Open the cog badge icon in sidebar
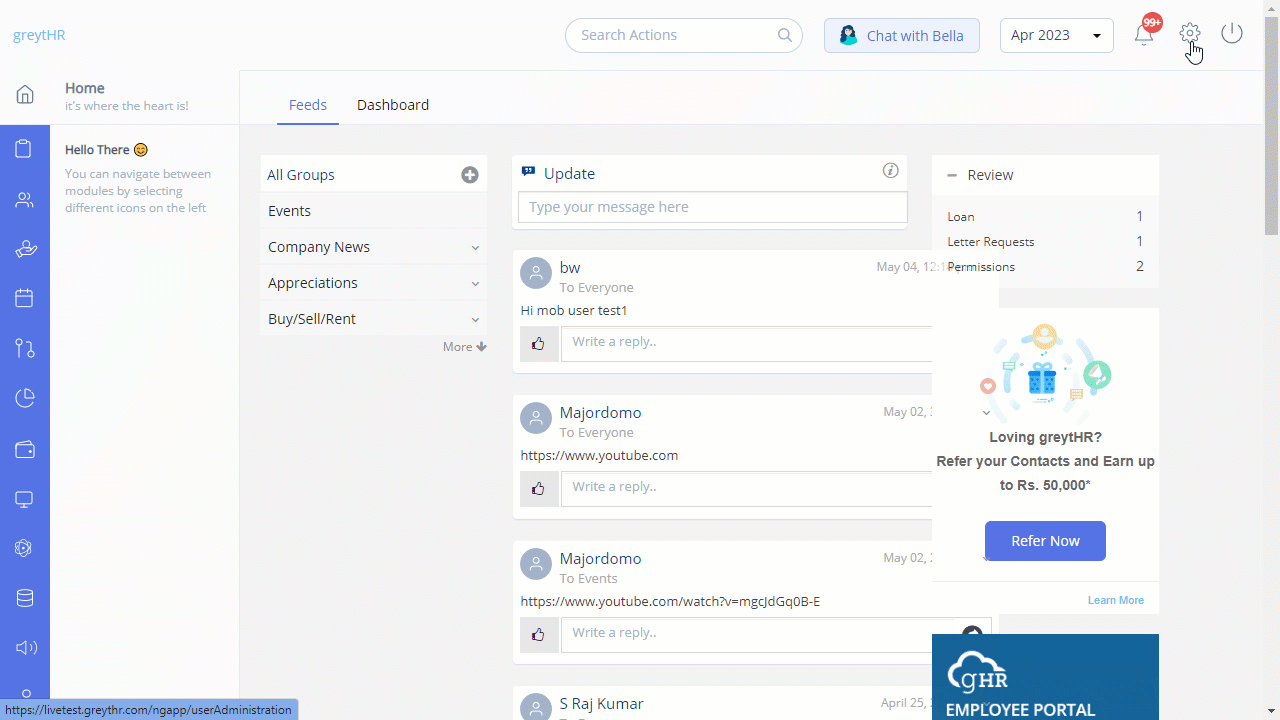The width and height of the screenshot is (1280, 720). point(25,548)
